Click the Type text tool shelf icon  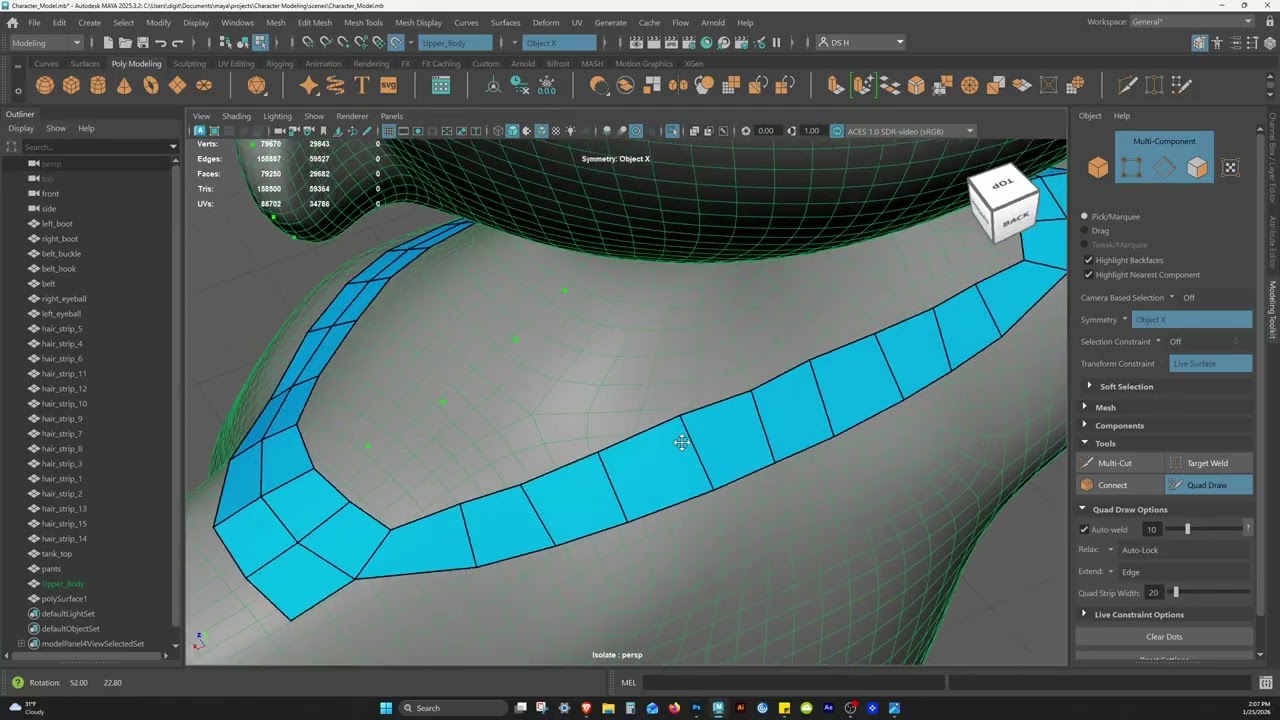[x=362, y=85]
